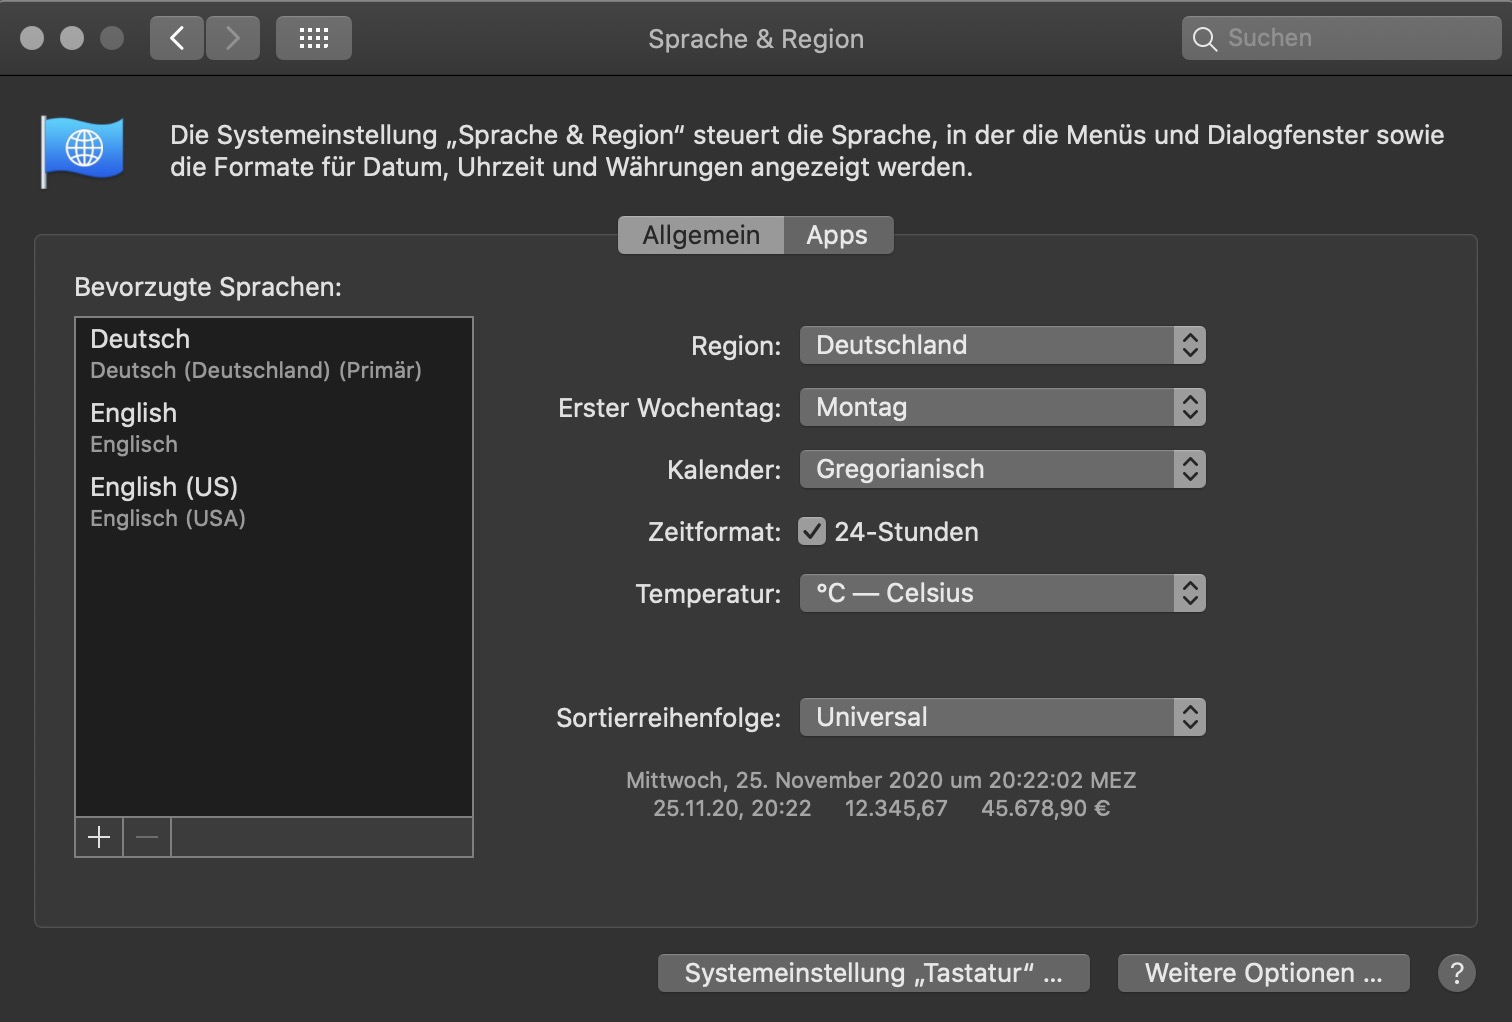Click the Sprache & Region window title

756,39
